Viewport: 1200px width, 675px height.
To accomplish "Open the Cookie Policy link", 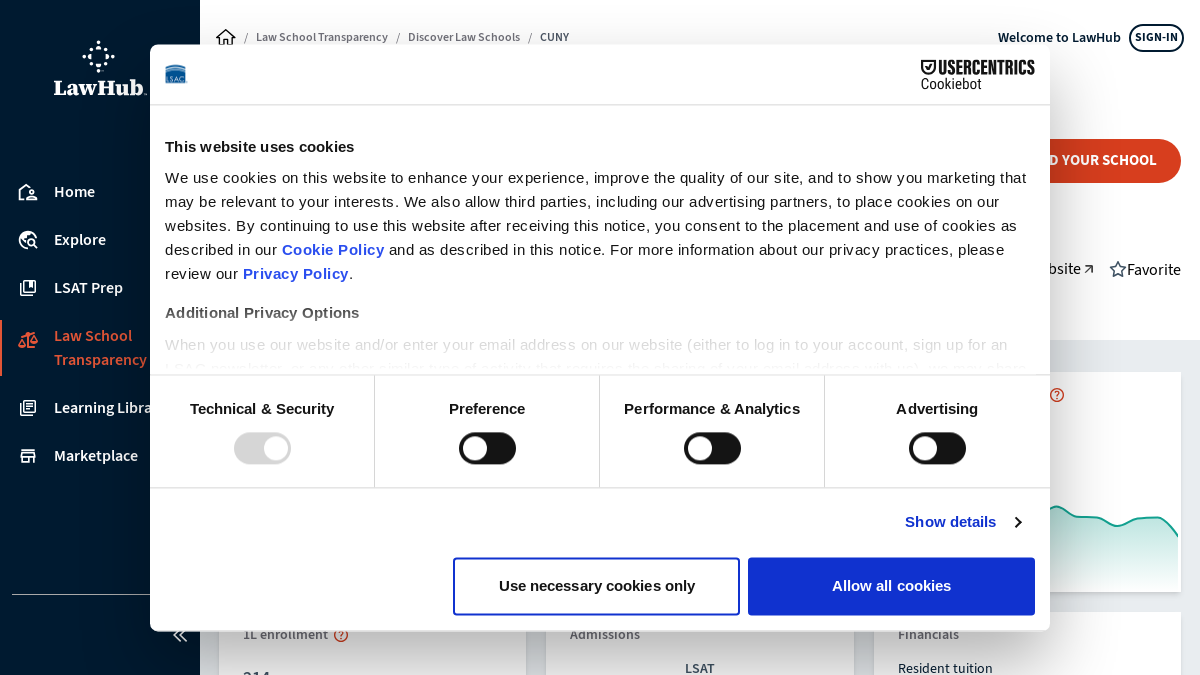I will pos(333,250).
